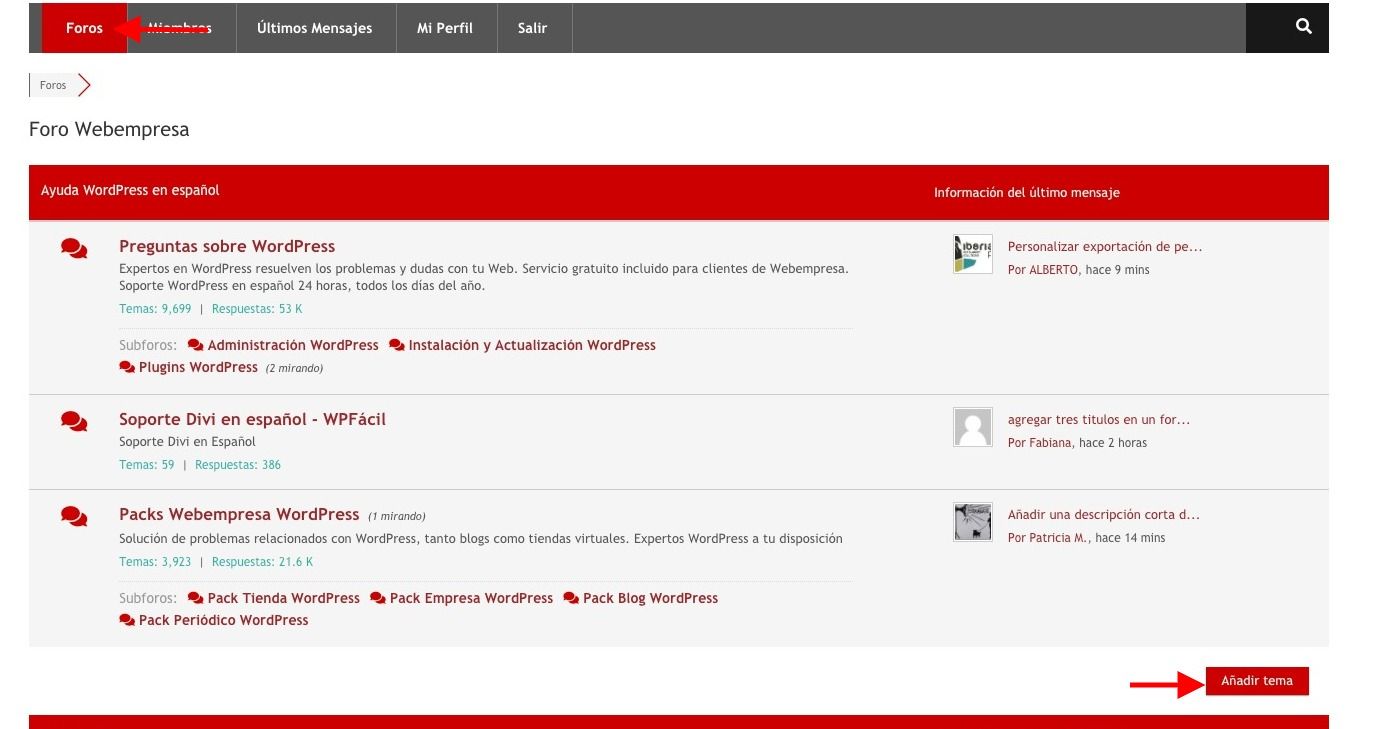Open Patricia M.'s avatar thumbnail
This screenshot has width=1393, height=729.
[973, 522]
